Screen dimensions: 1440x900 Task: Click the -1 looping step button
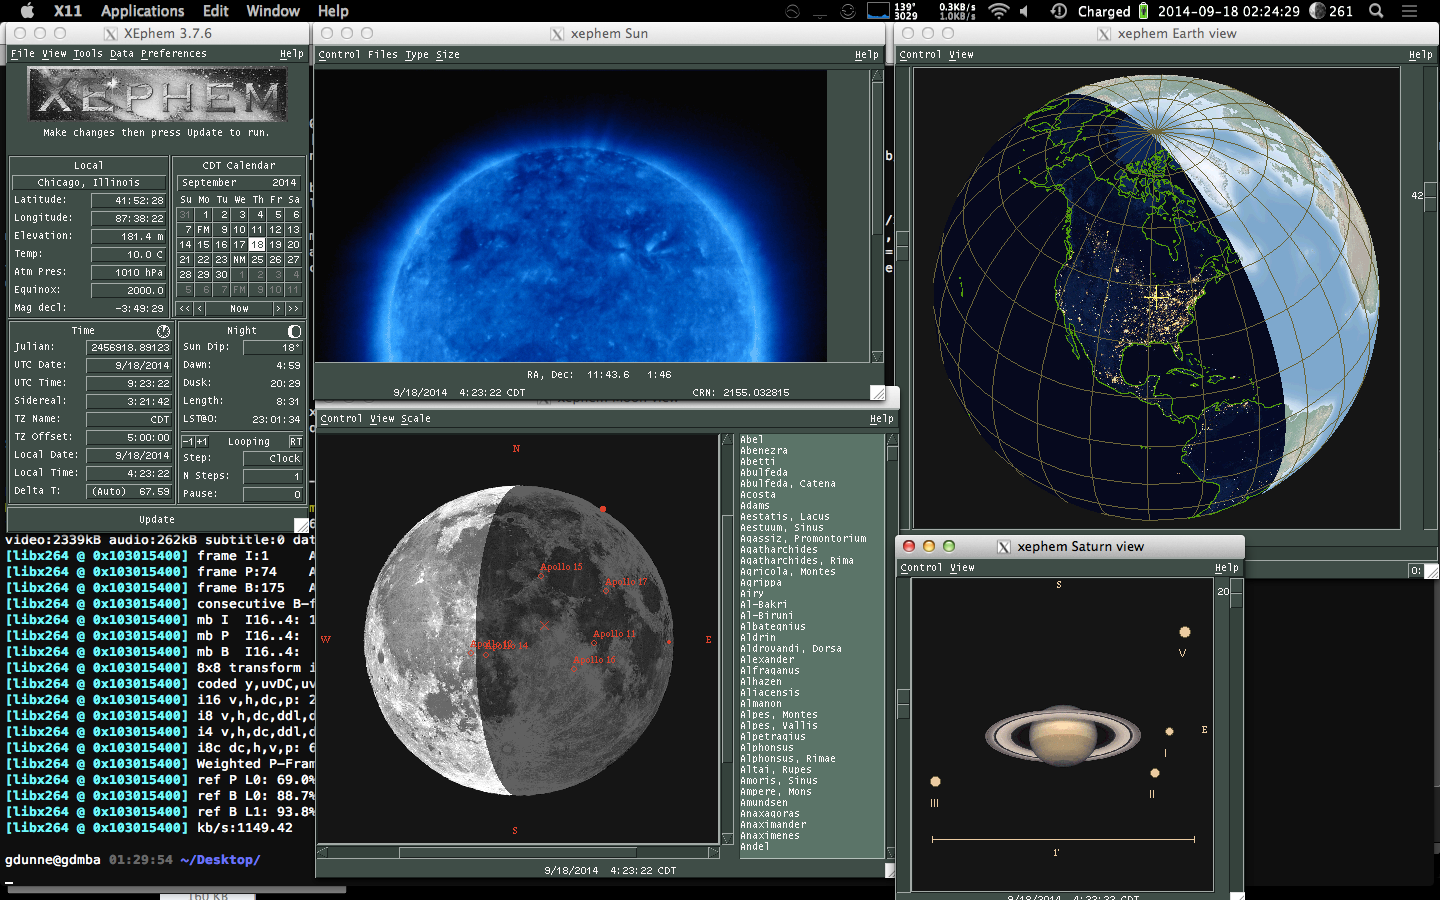(188, 442)
